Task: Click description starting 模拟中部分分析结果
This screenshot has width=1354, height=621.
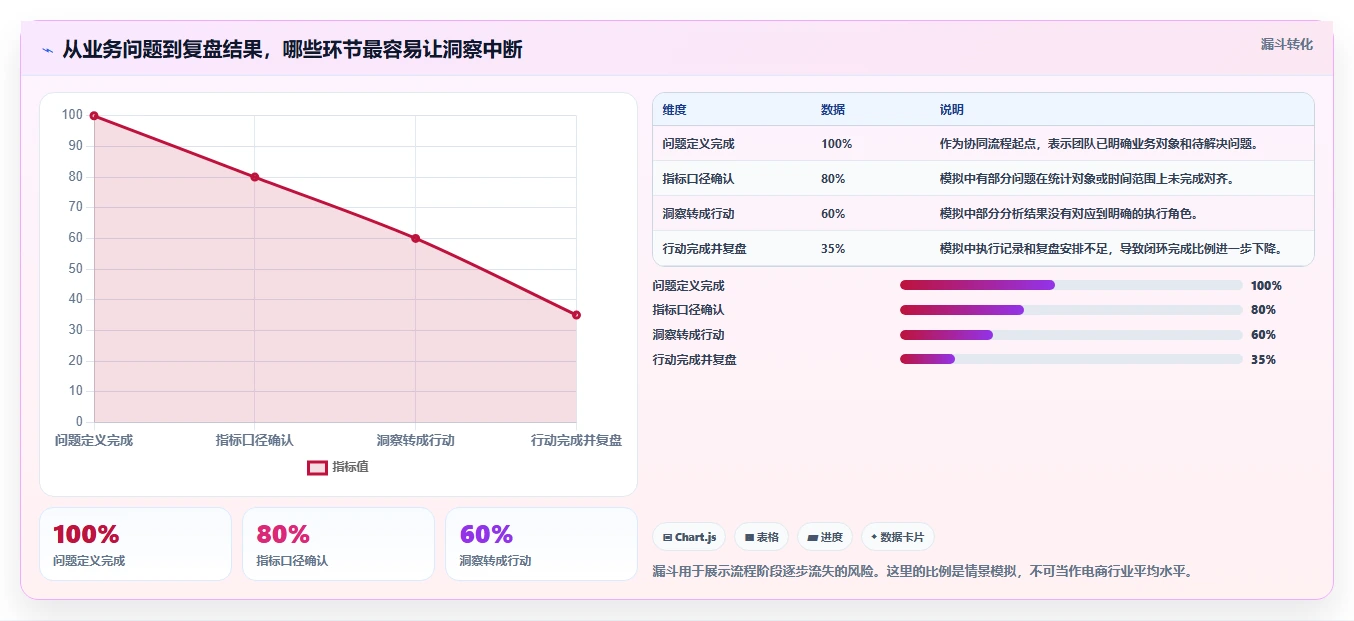Action: pyautogui.click(x=1069, y=214)
